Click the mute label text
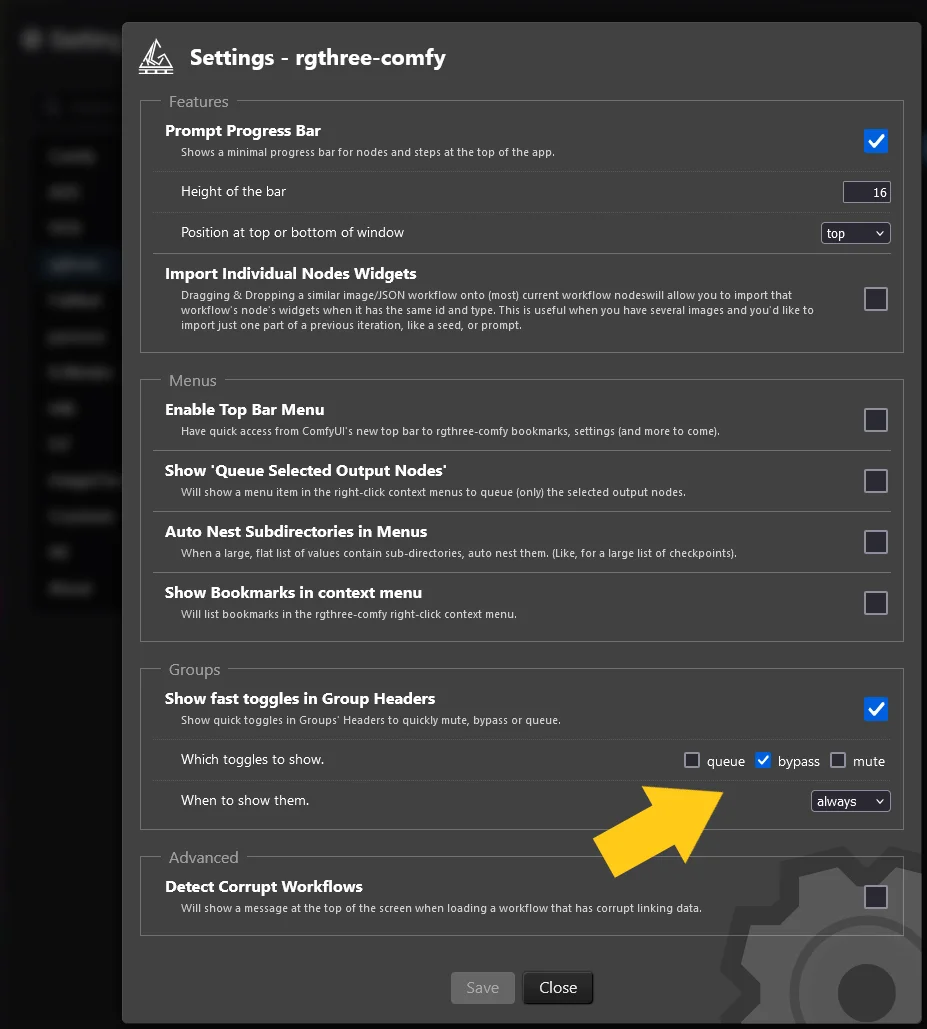 click(x=869, y=761)
